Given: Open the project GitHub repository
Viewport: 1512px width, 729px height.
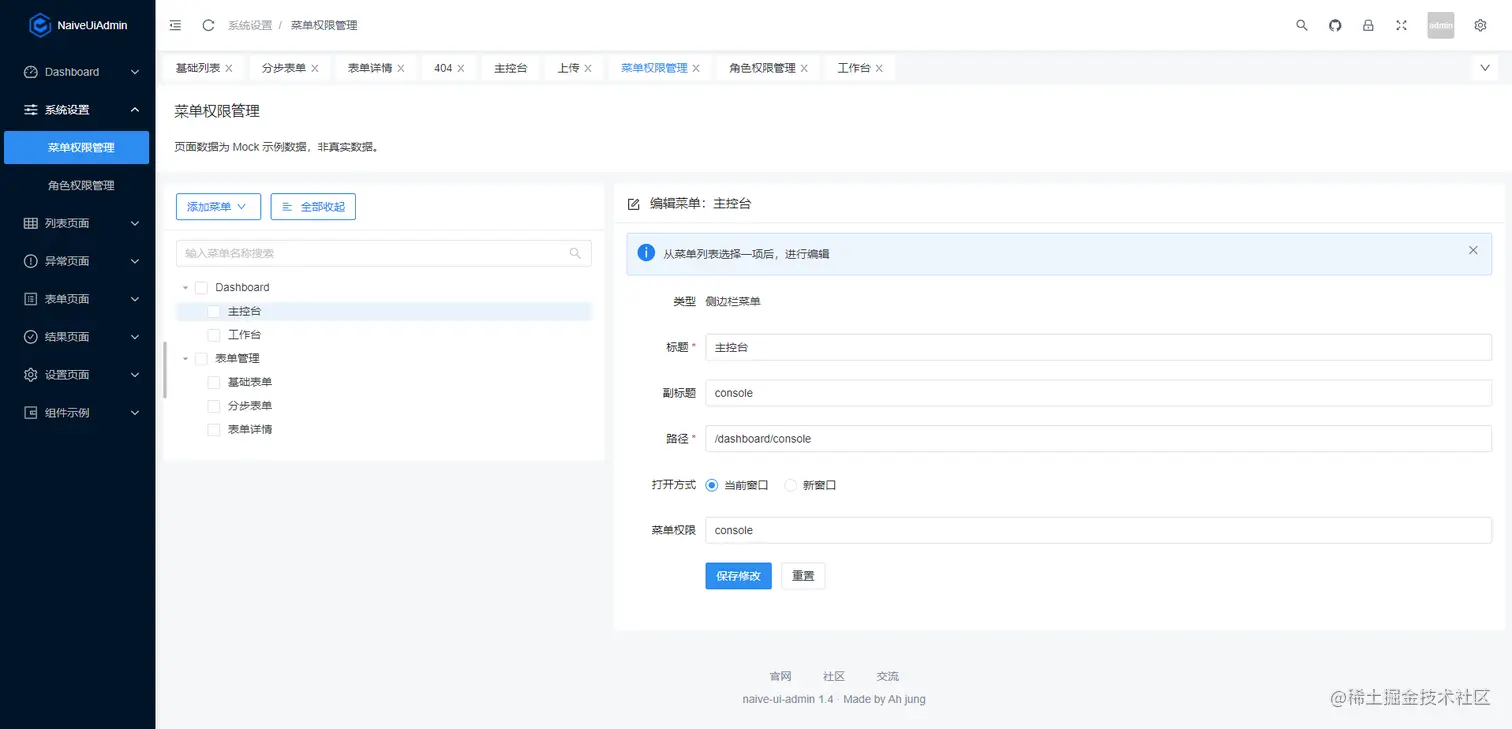Looking at the screenshot, I should pyautogui.click(x=1334, y=25).
